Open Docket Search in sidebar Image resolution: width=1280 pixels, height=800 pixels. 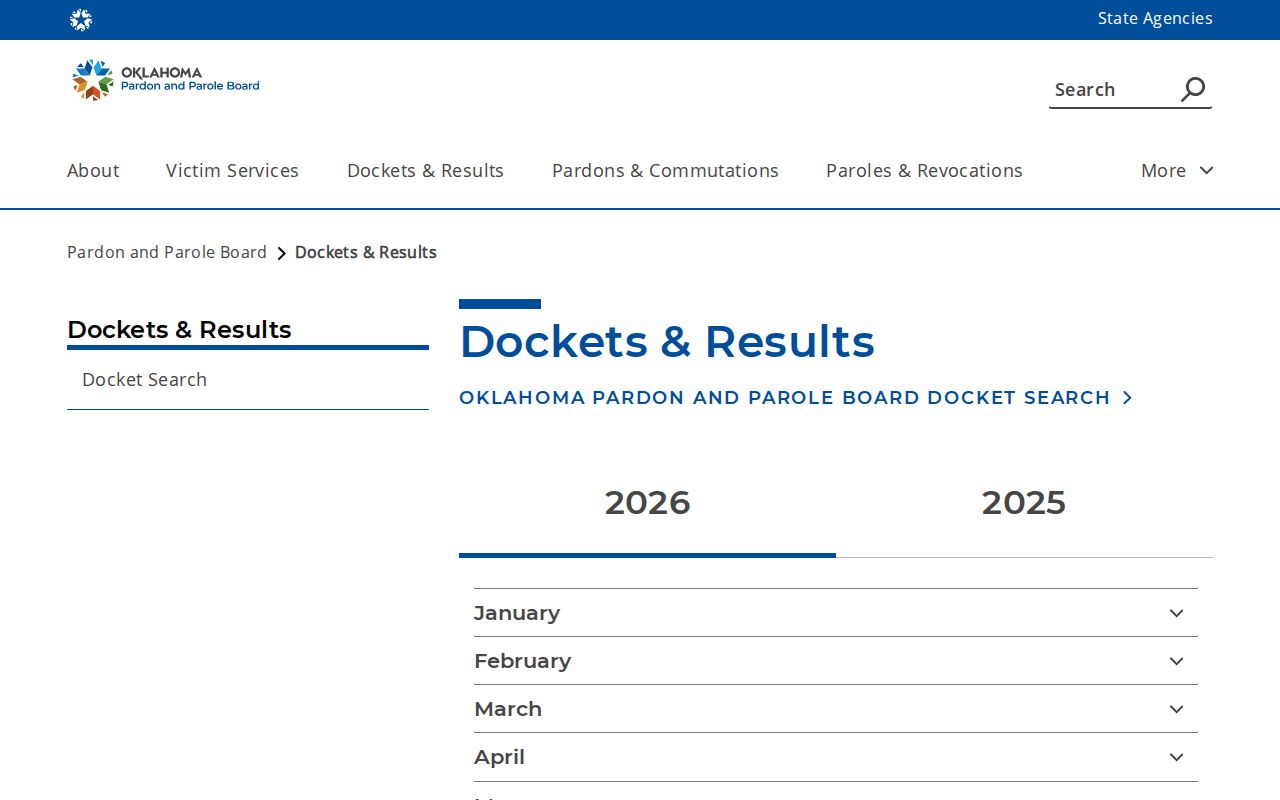point(144,380)
